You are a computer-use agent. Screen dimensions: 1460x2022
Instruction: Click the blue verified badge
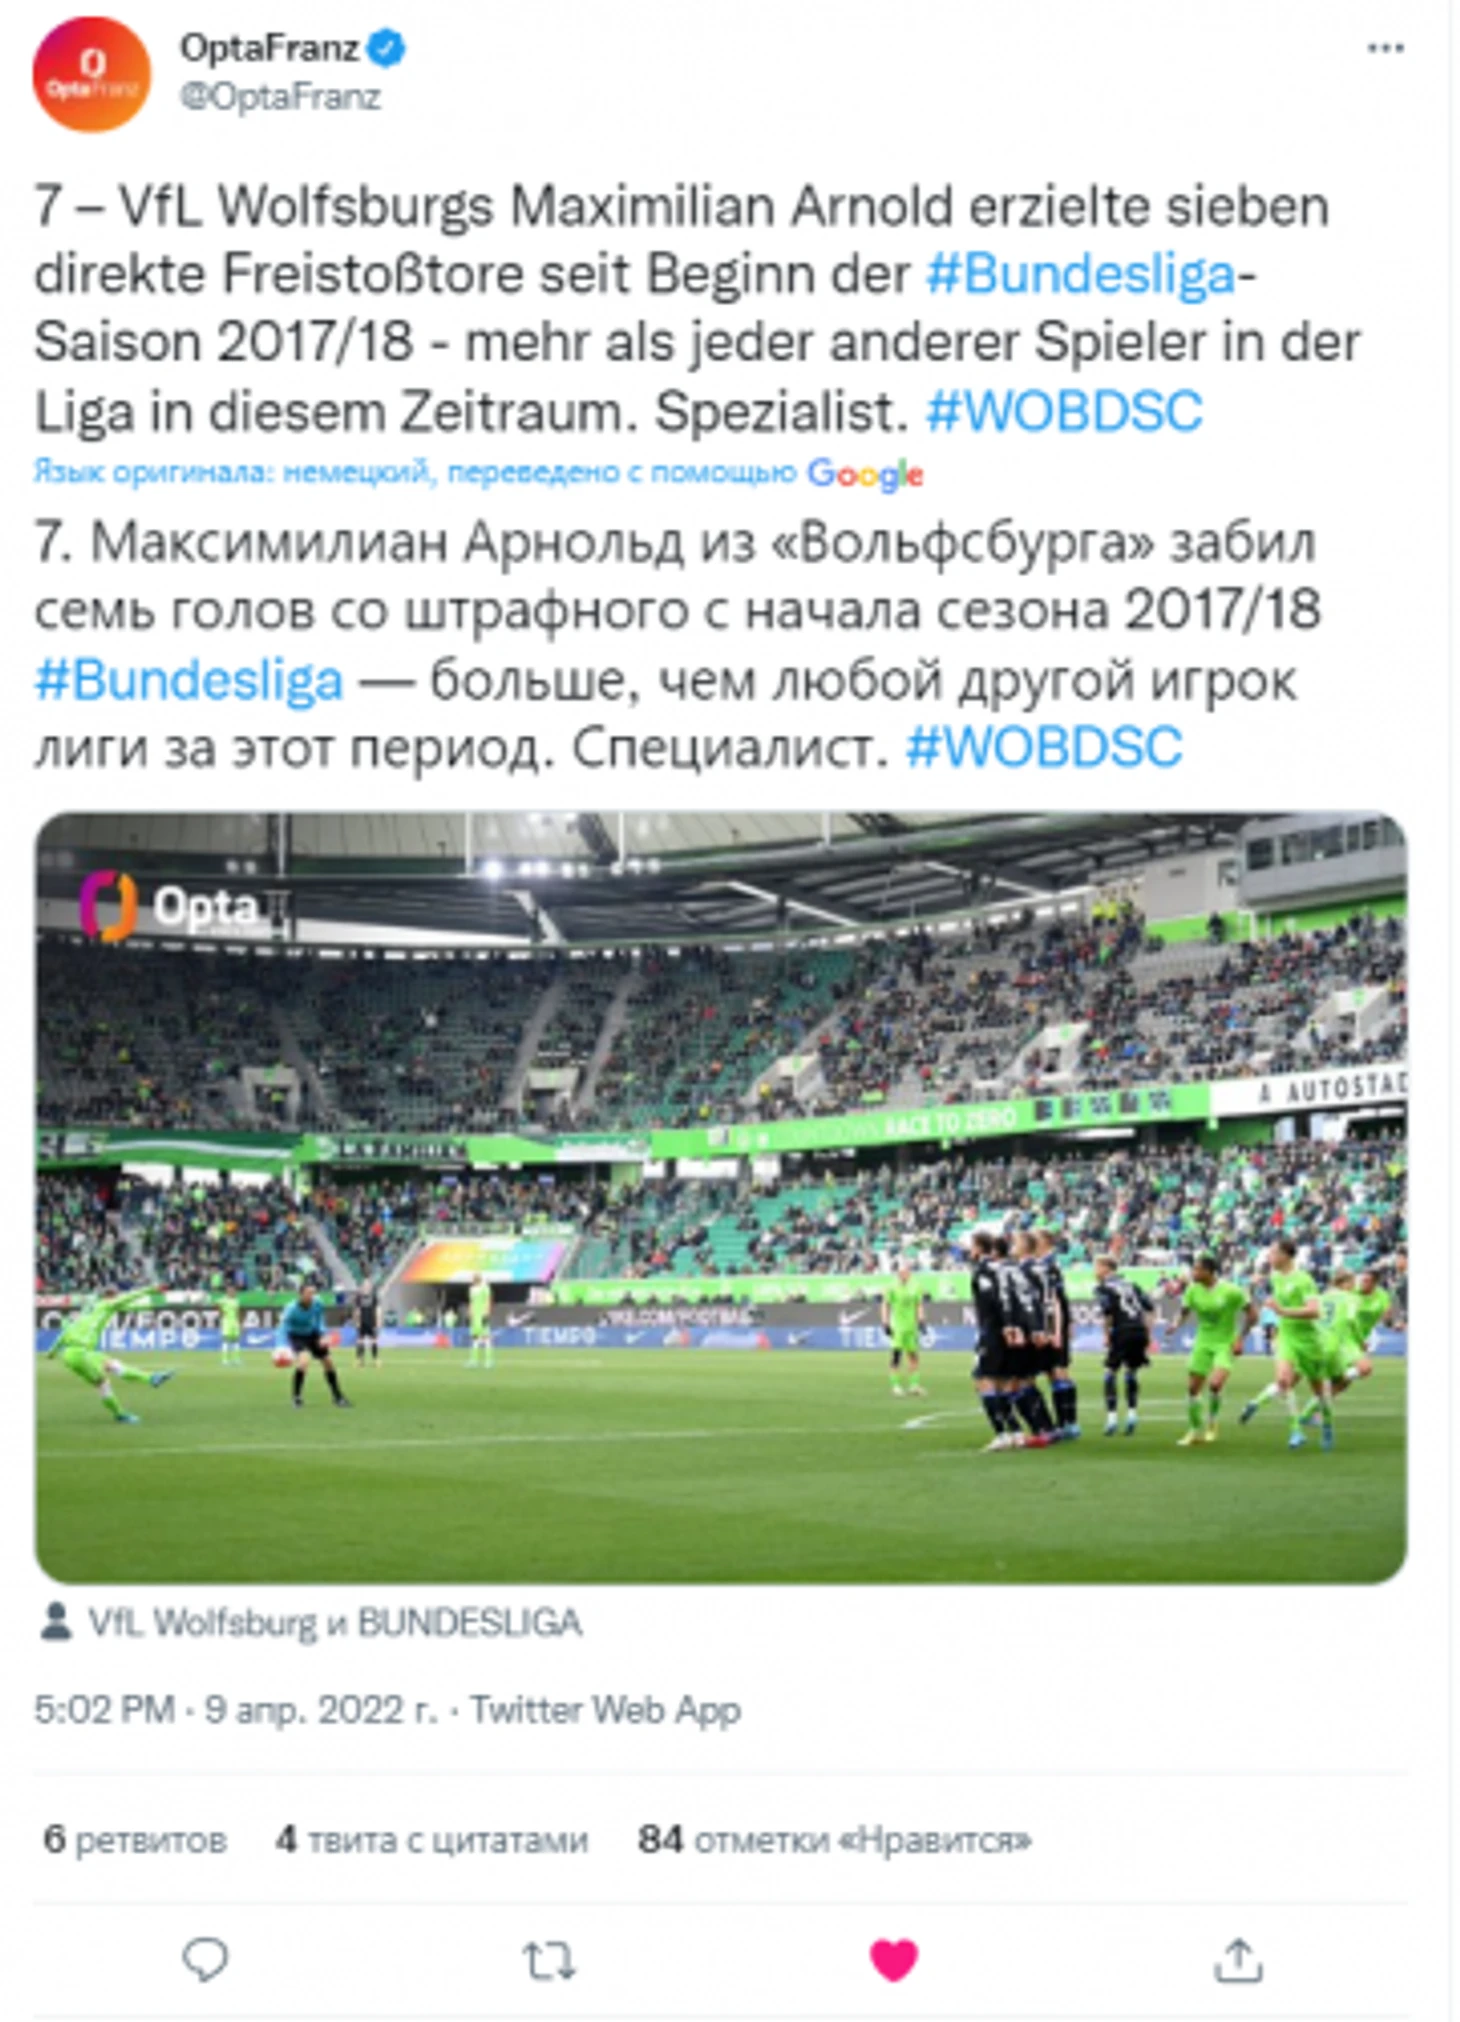pos(386,48)
